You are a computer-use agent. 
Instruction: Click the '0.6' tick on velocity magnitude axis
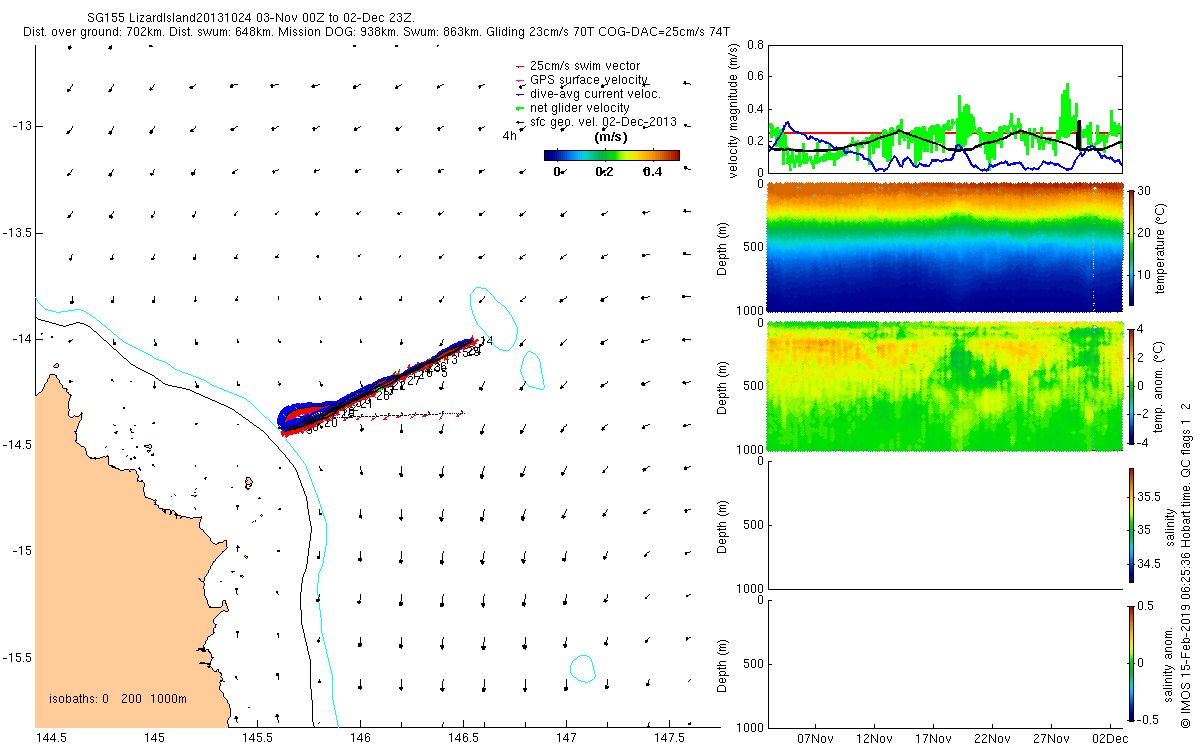[756, 77]
